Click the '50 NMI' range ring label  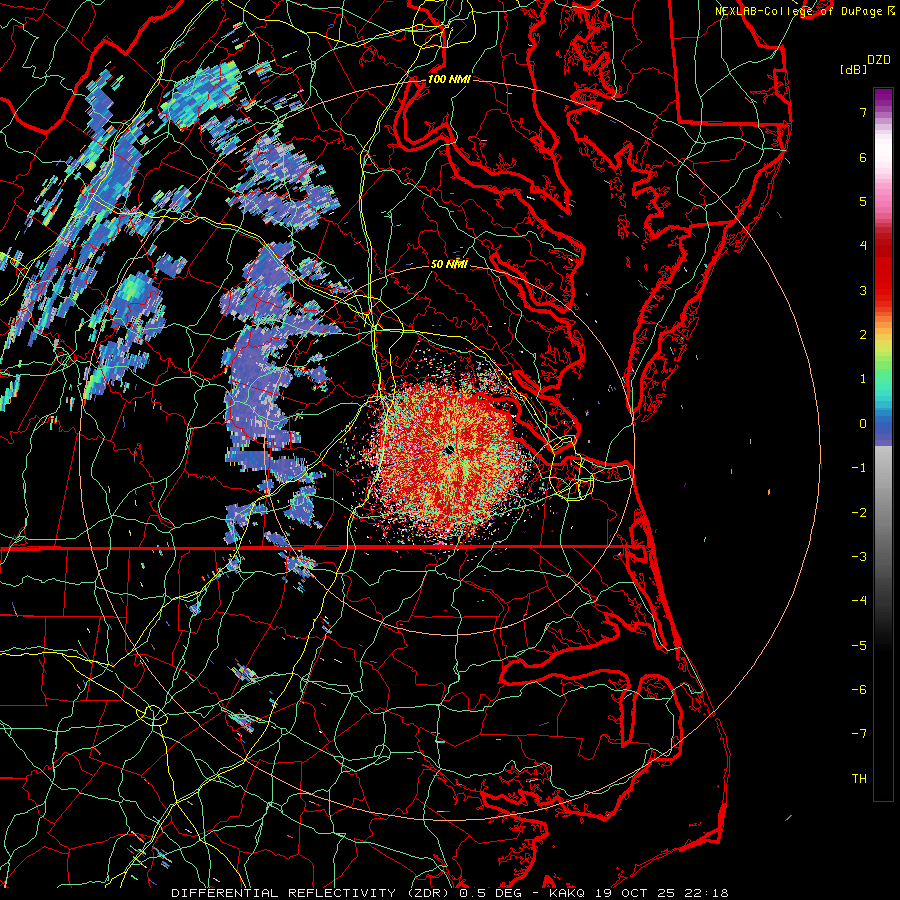(x=449, y=265)
